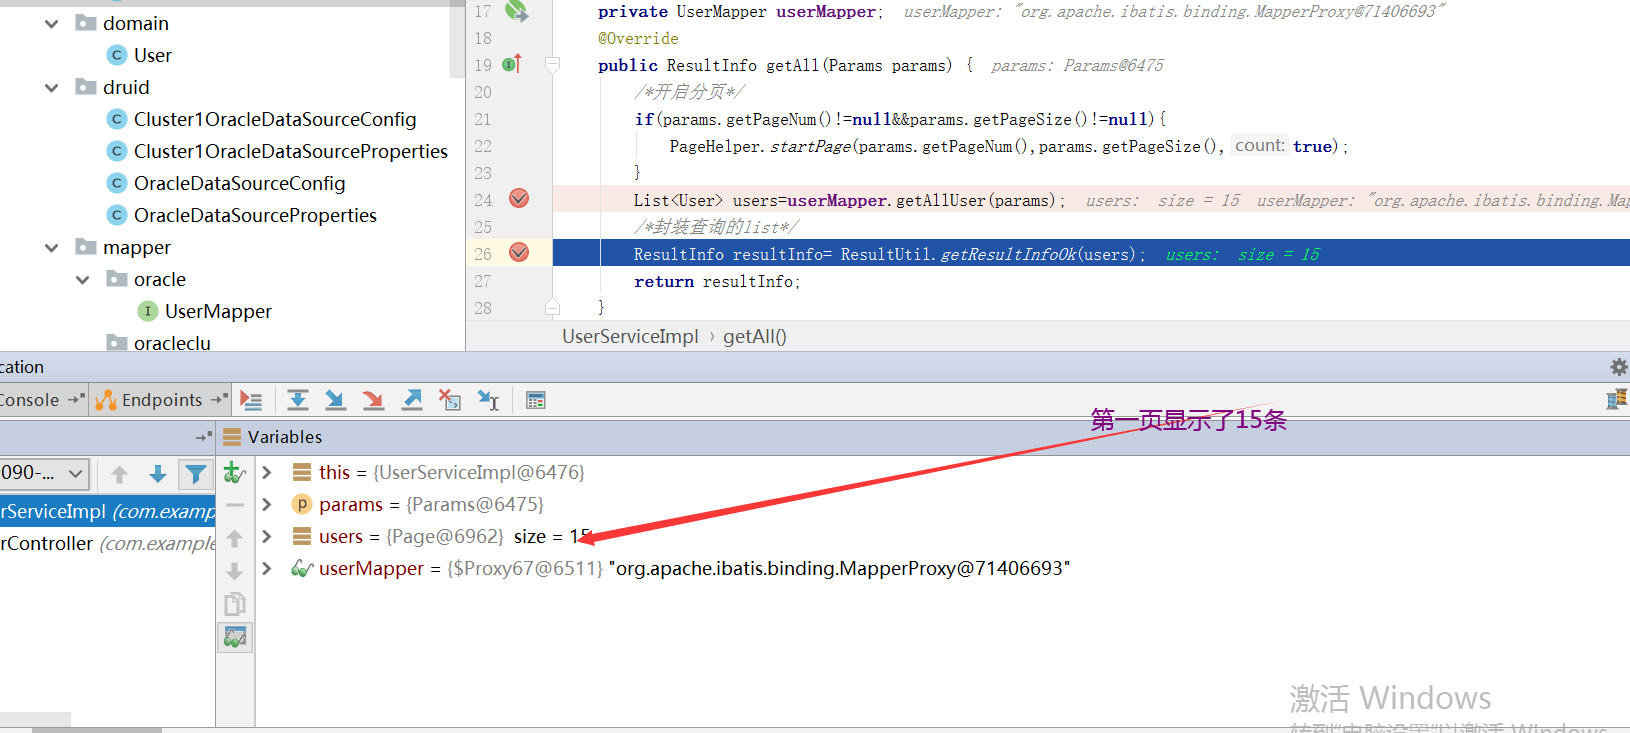The image size is (1630, 733).
Task: Click line number 22 in the gutter
Action: point(483,146)
